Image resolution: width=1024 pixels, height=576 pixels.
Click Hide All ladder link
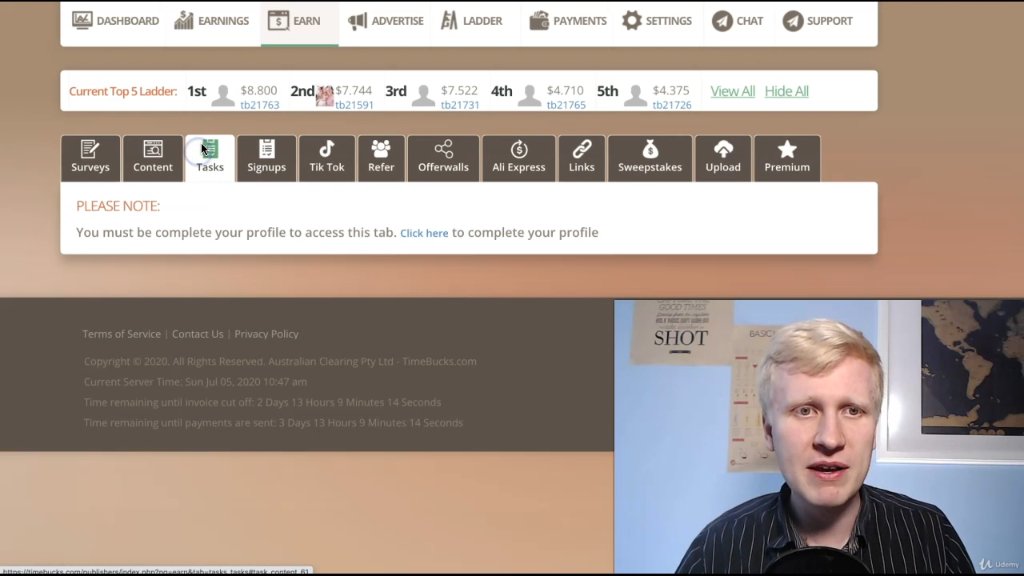coord(786,91)
